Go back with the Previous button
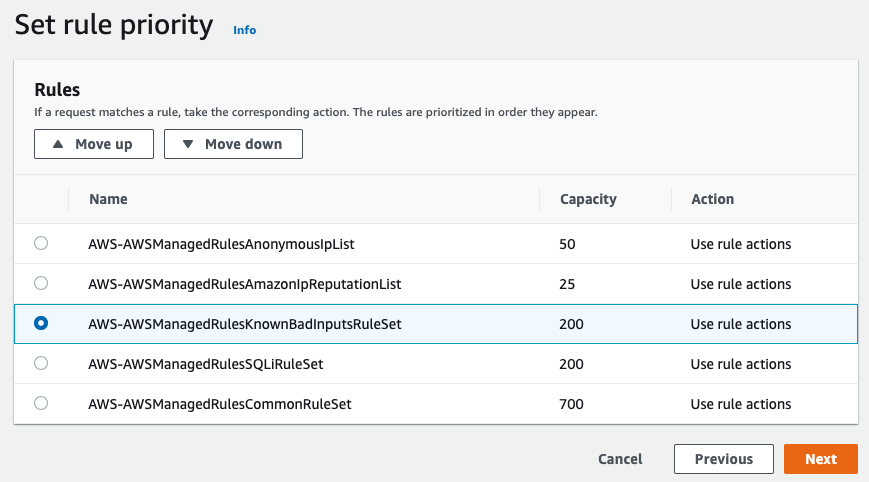The width and height of the screenshot is (869, 482). pos(724,459)
